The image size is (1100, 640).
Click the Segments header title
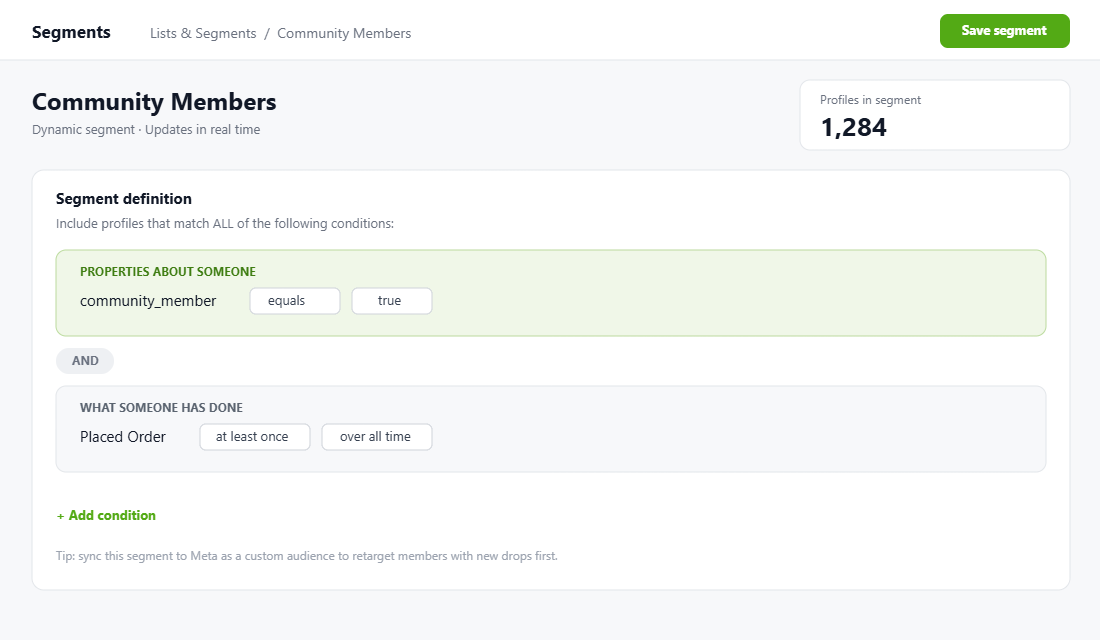pos(71,32)
